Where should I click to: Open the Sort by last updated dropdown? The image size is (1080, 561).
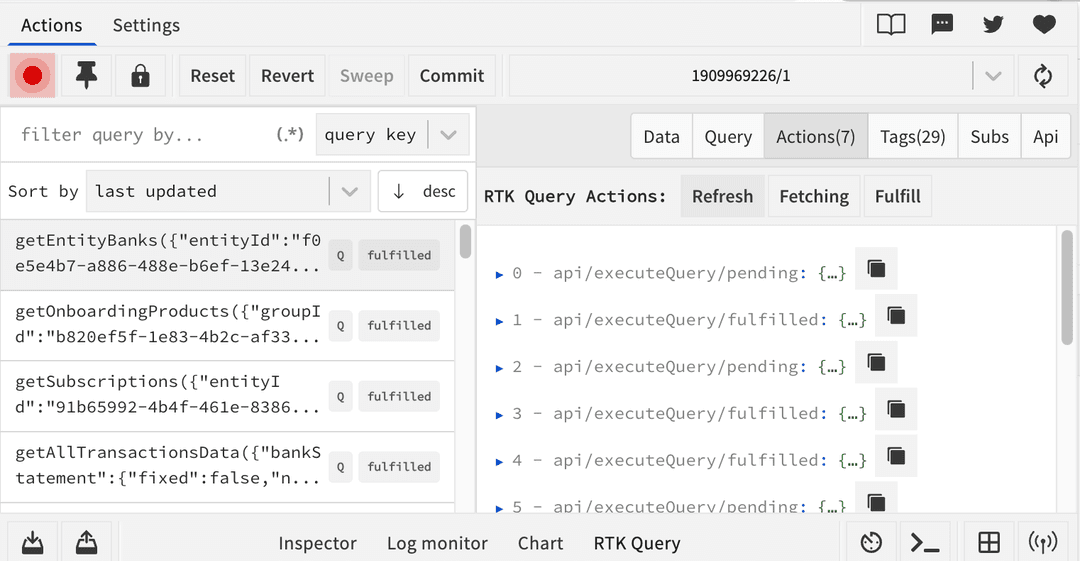click(x=228, y=191)
